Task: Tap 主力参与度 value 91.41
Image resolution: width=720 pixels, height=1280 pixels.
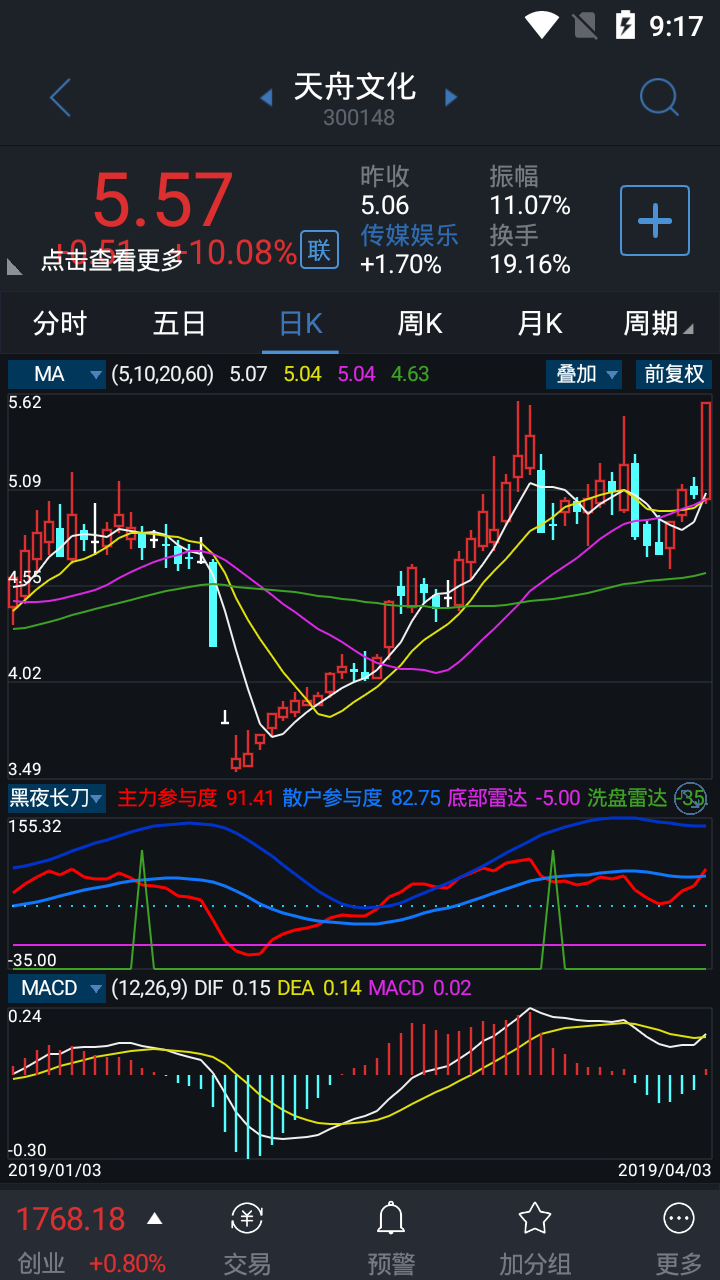Action: click(x=250, y=798)
